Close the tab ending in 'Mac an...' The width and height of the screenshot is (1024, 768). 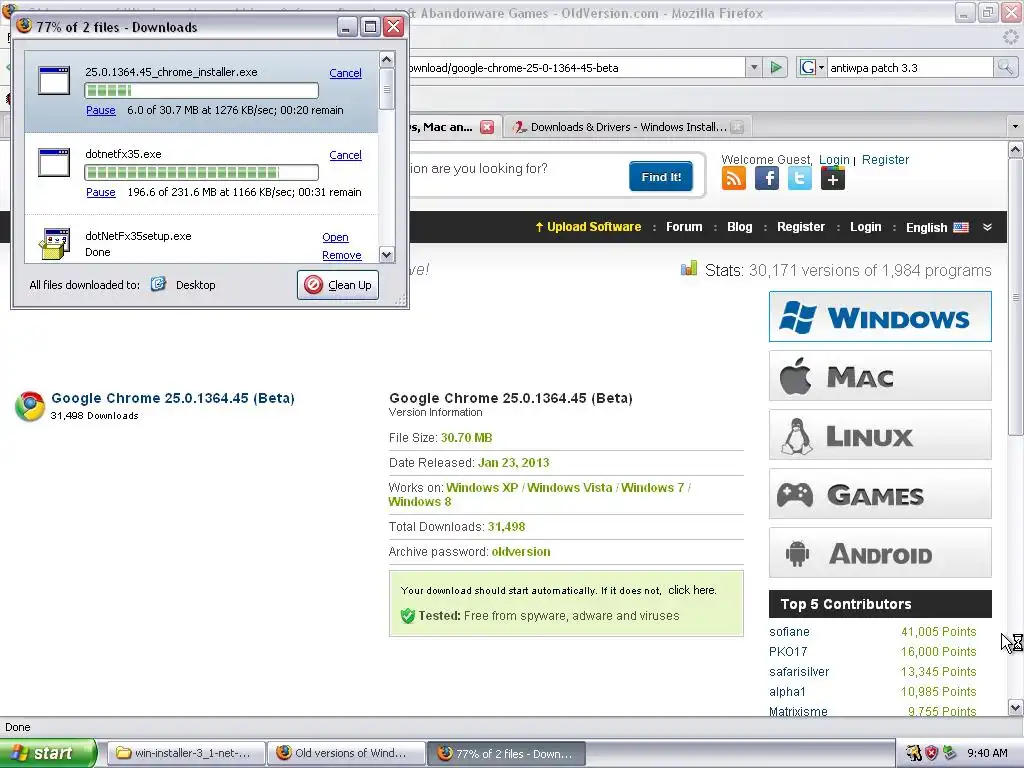(x=487, y=127)
